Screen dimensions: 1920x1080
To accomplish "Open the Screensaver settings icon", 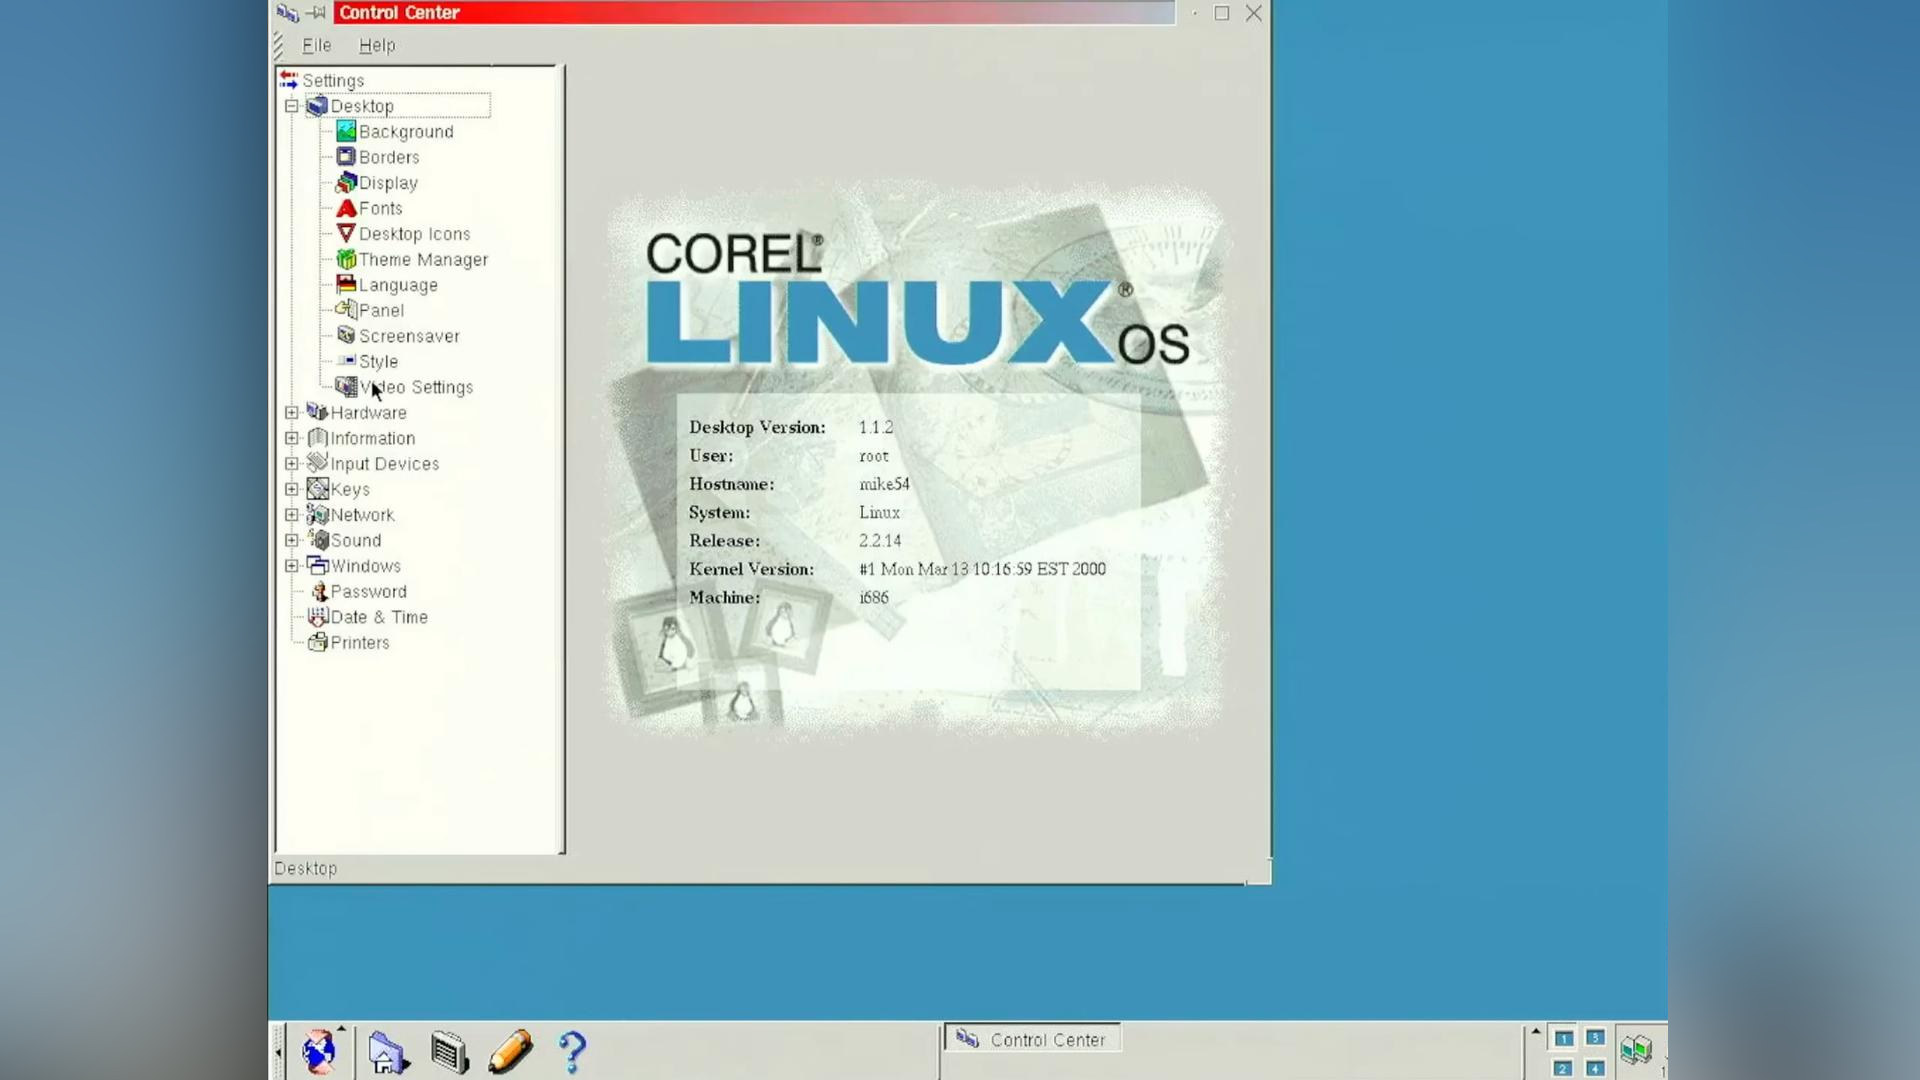I will pos(347,335).
